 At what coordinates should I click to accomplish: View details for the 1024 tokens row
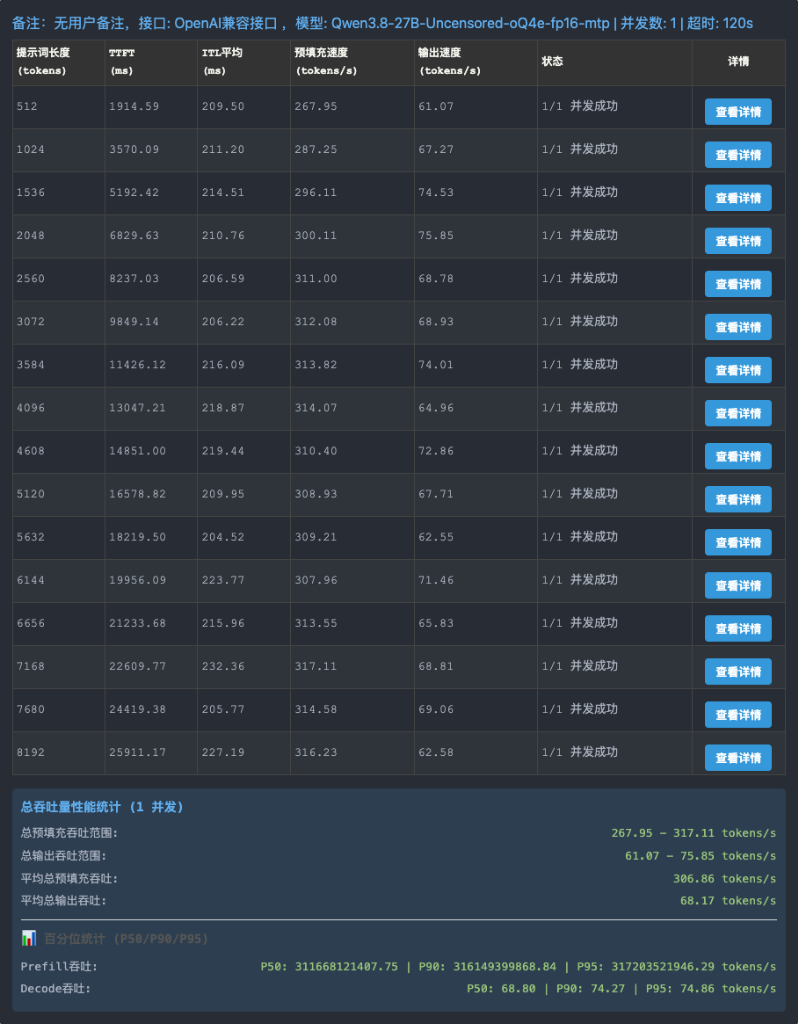point(738,155)
